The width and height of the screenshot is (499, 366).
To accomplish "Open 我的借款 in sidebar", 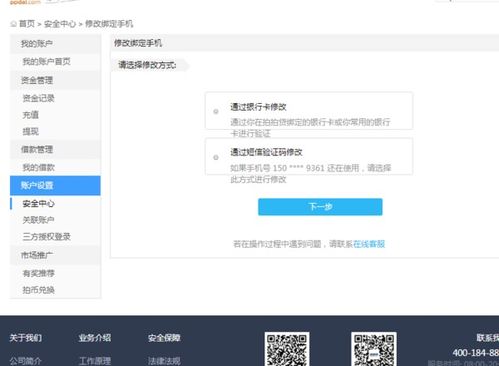I will (38, 167).
